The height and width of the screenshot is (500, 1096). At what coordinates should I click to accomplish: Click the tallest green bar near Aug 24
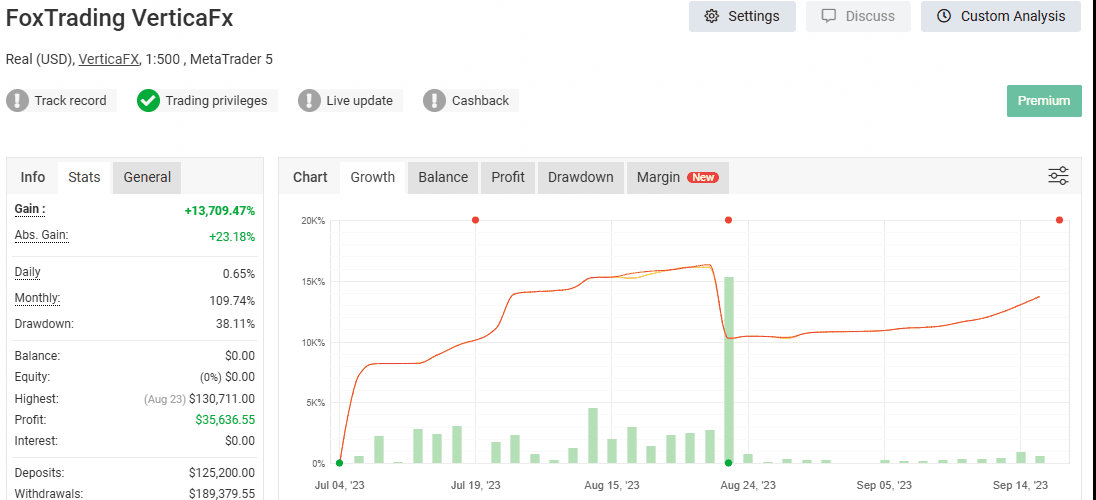click(728, 370)
